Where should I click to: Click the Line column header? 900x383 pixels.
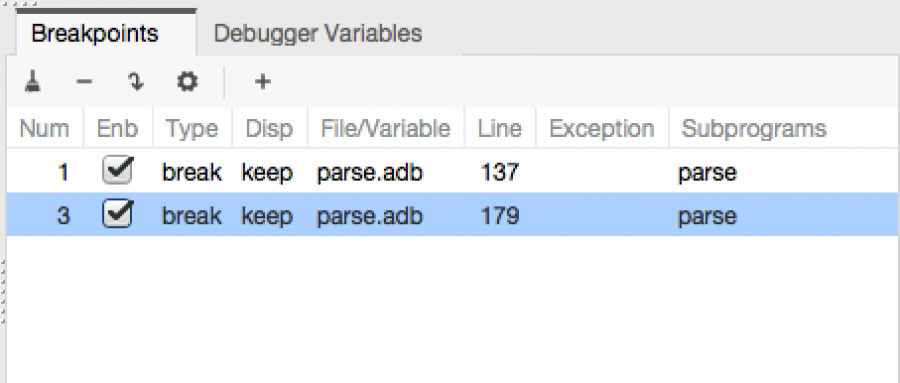(x=500, y=129)
